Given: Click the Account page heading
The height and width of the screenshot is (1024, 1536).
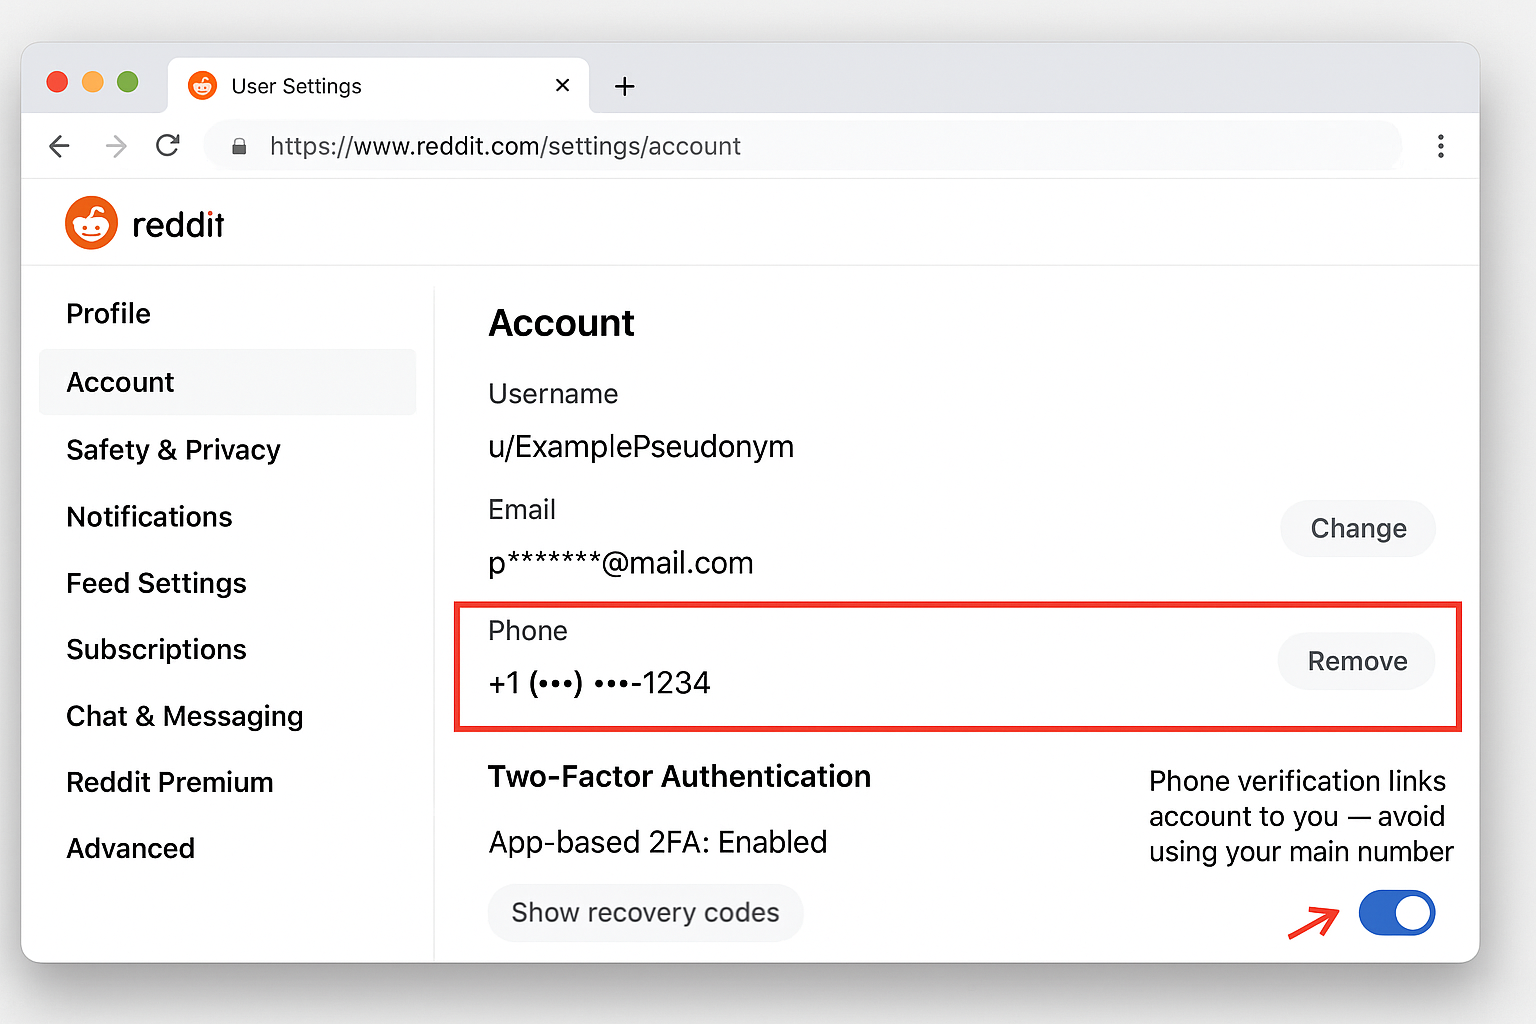Looking at the screenshot, I should [561, 323].
